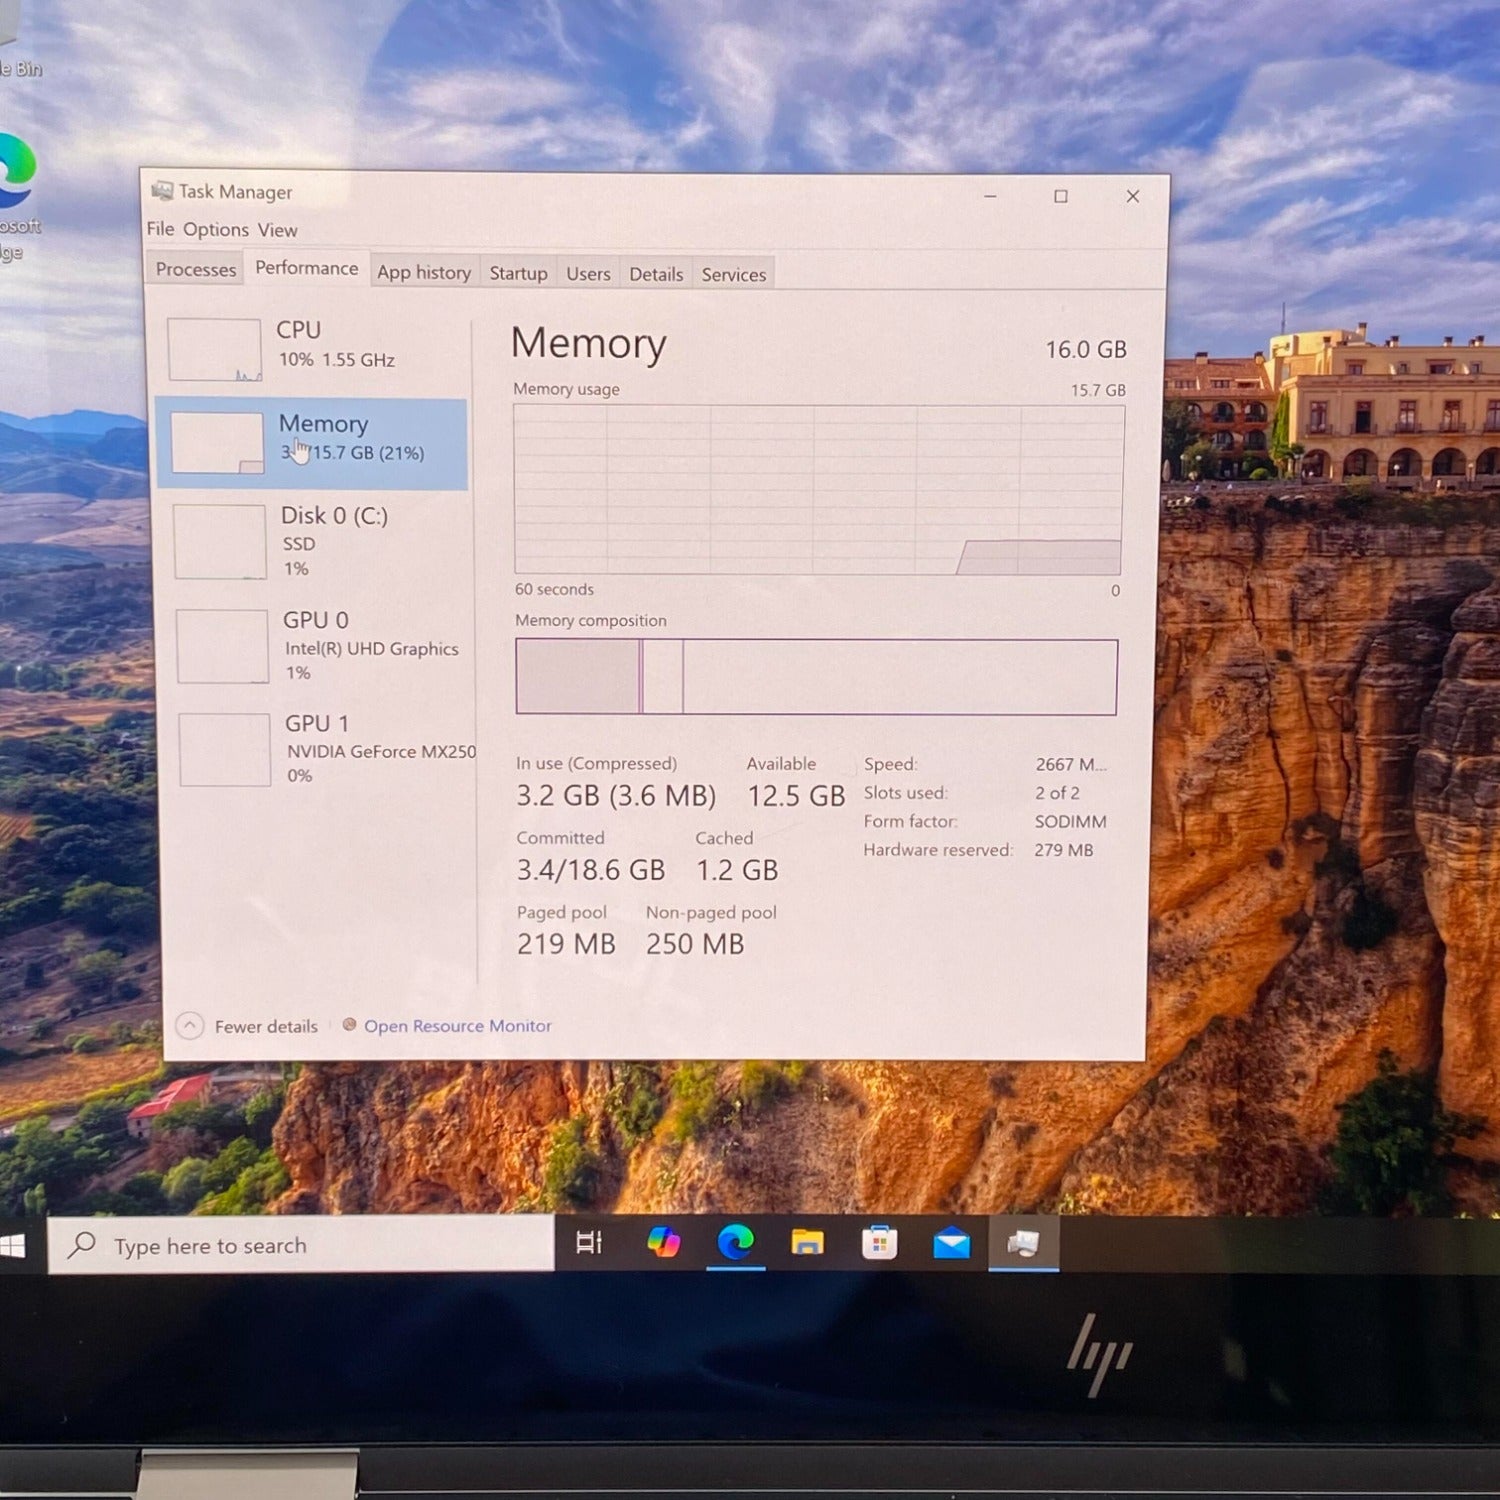Switch to the Processes tab
Image resolution: width=1500 pixels, height=1500 pixels.
[196, 270]
